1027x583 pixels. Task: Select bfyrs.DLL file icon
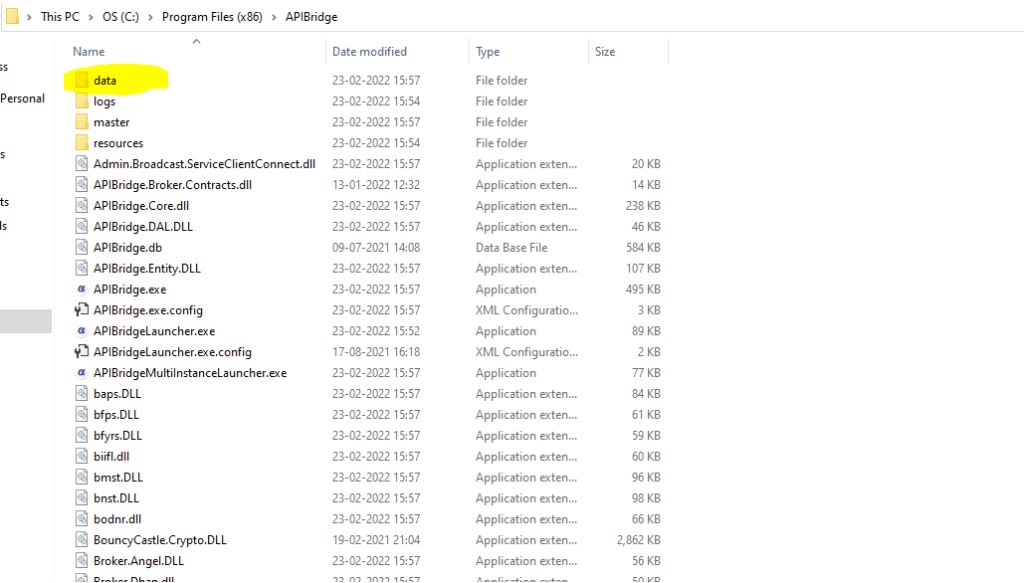click(x=81, y=436)
